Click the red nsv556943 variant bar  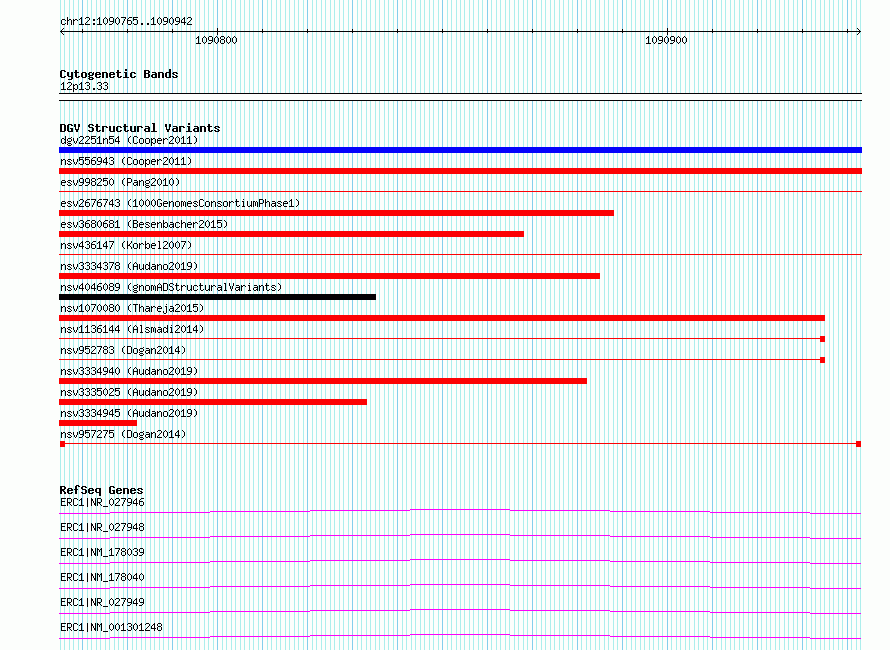click(x=460, y=171)
